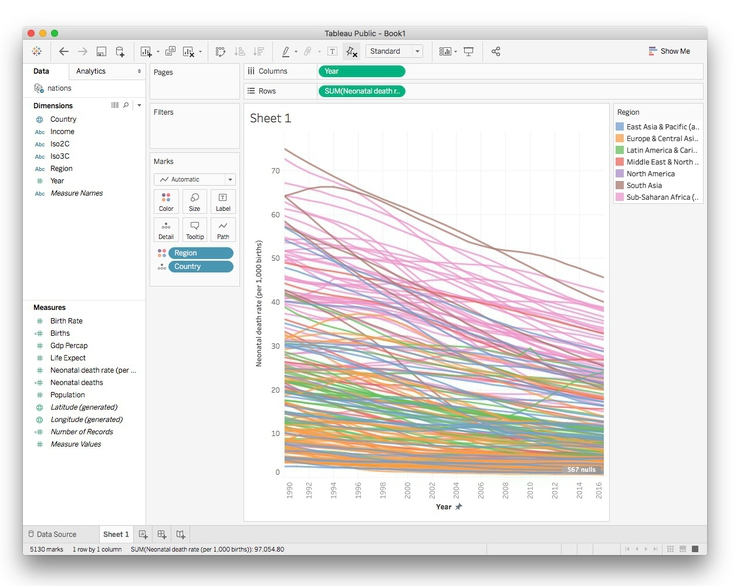Click the Group members paperclip icon
The width and height of the screenshot is (733, 586).
tap(308, 51)
